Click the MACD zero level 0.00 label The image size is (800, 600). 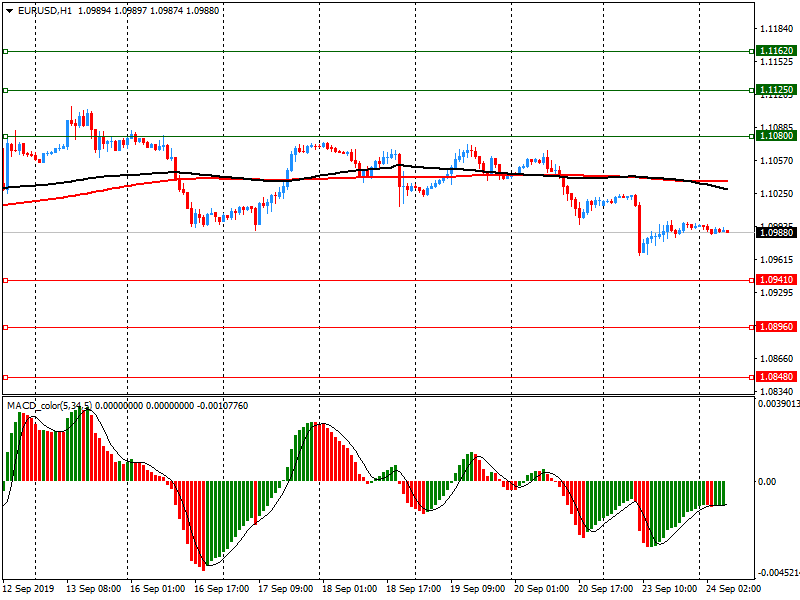point(767,482)
